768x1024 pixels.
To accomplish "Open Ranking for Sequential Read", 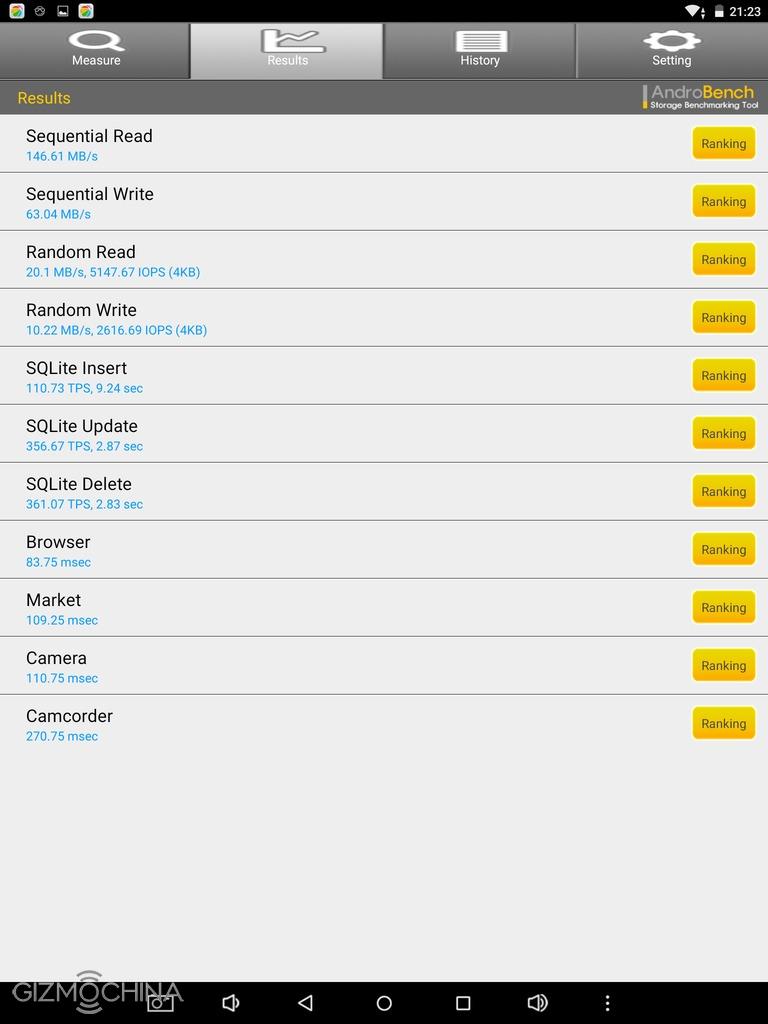I will [x=723, y=143].
